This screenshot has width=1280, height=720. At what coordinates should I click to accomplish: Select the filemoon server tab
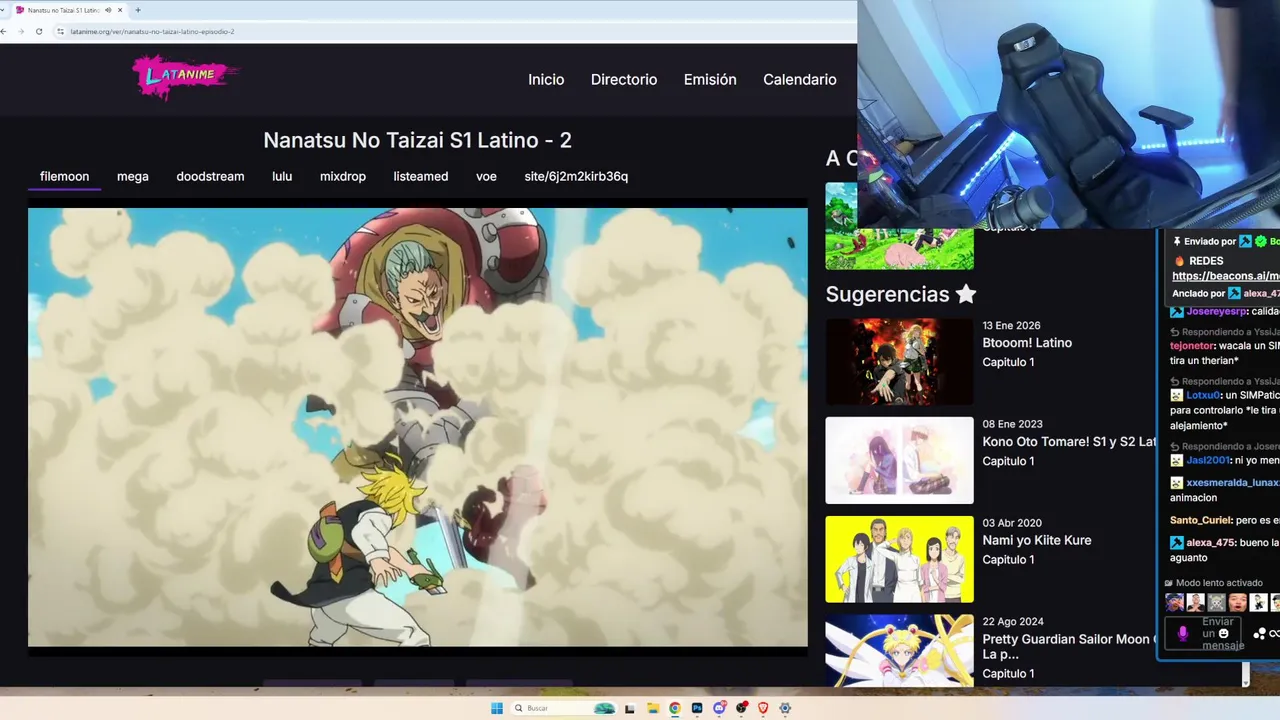(x=64, y=176)
